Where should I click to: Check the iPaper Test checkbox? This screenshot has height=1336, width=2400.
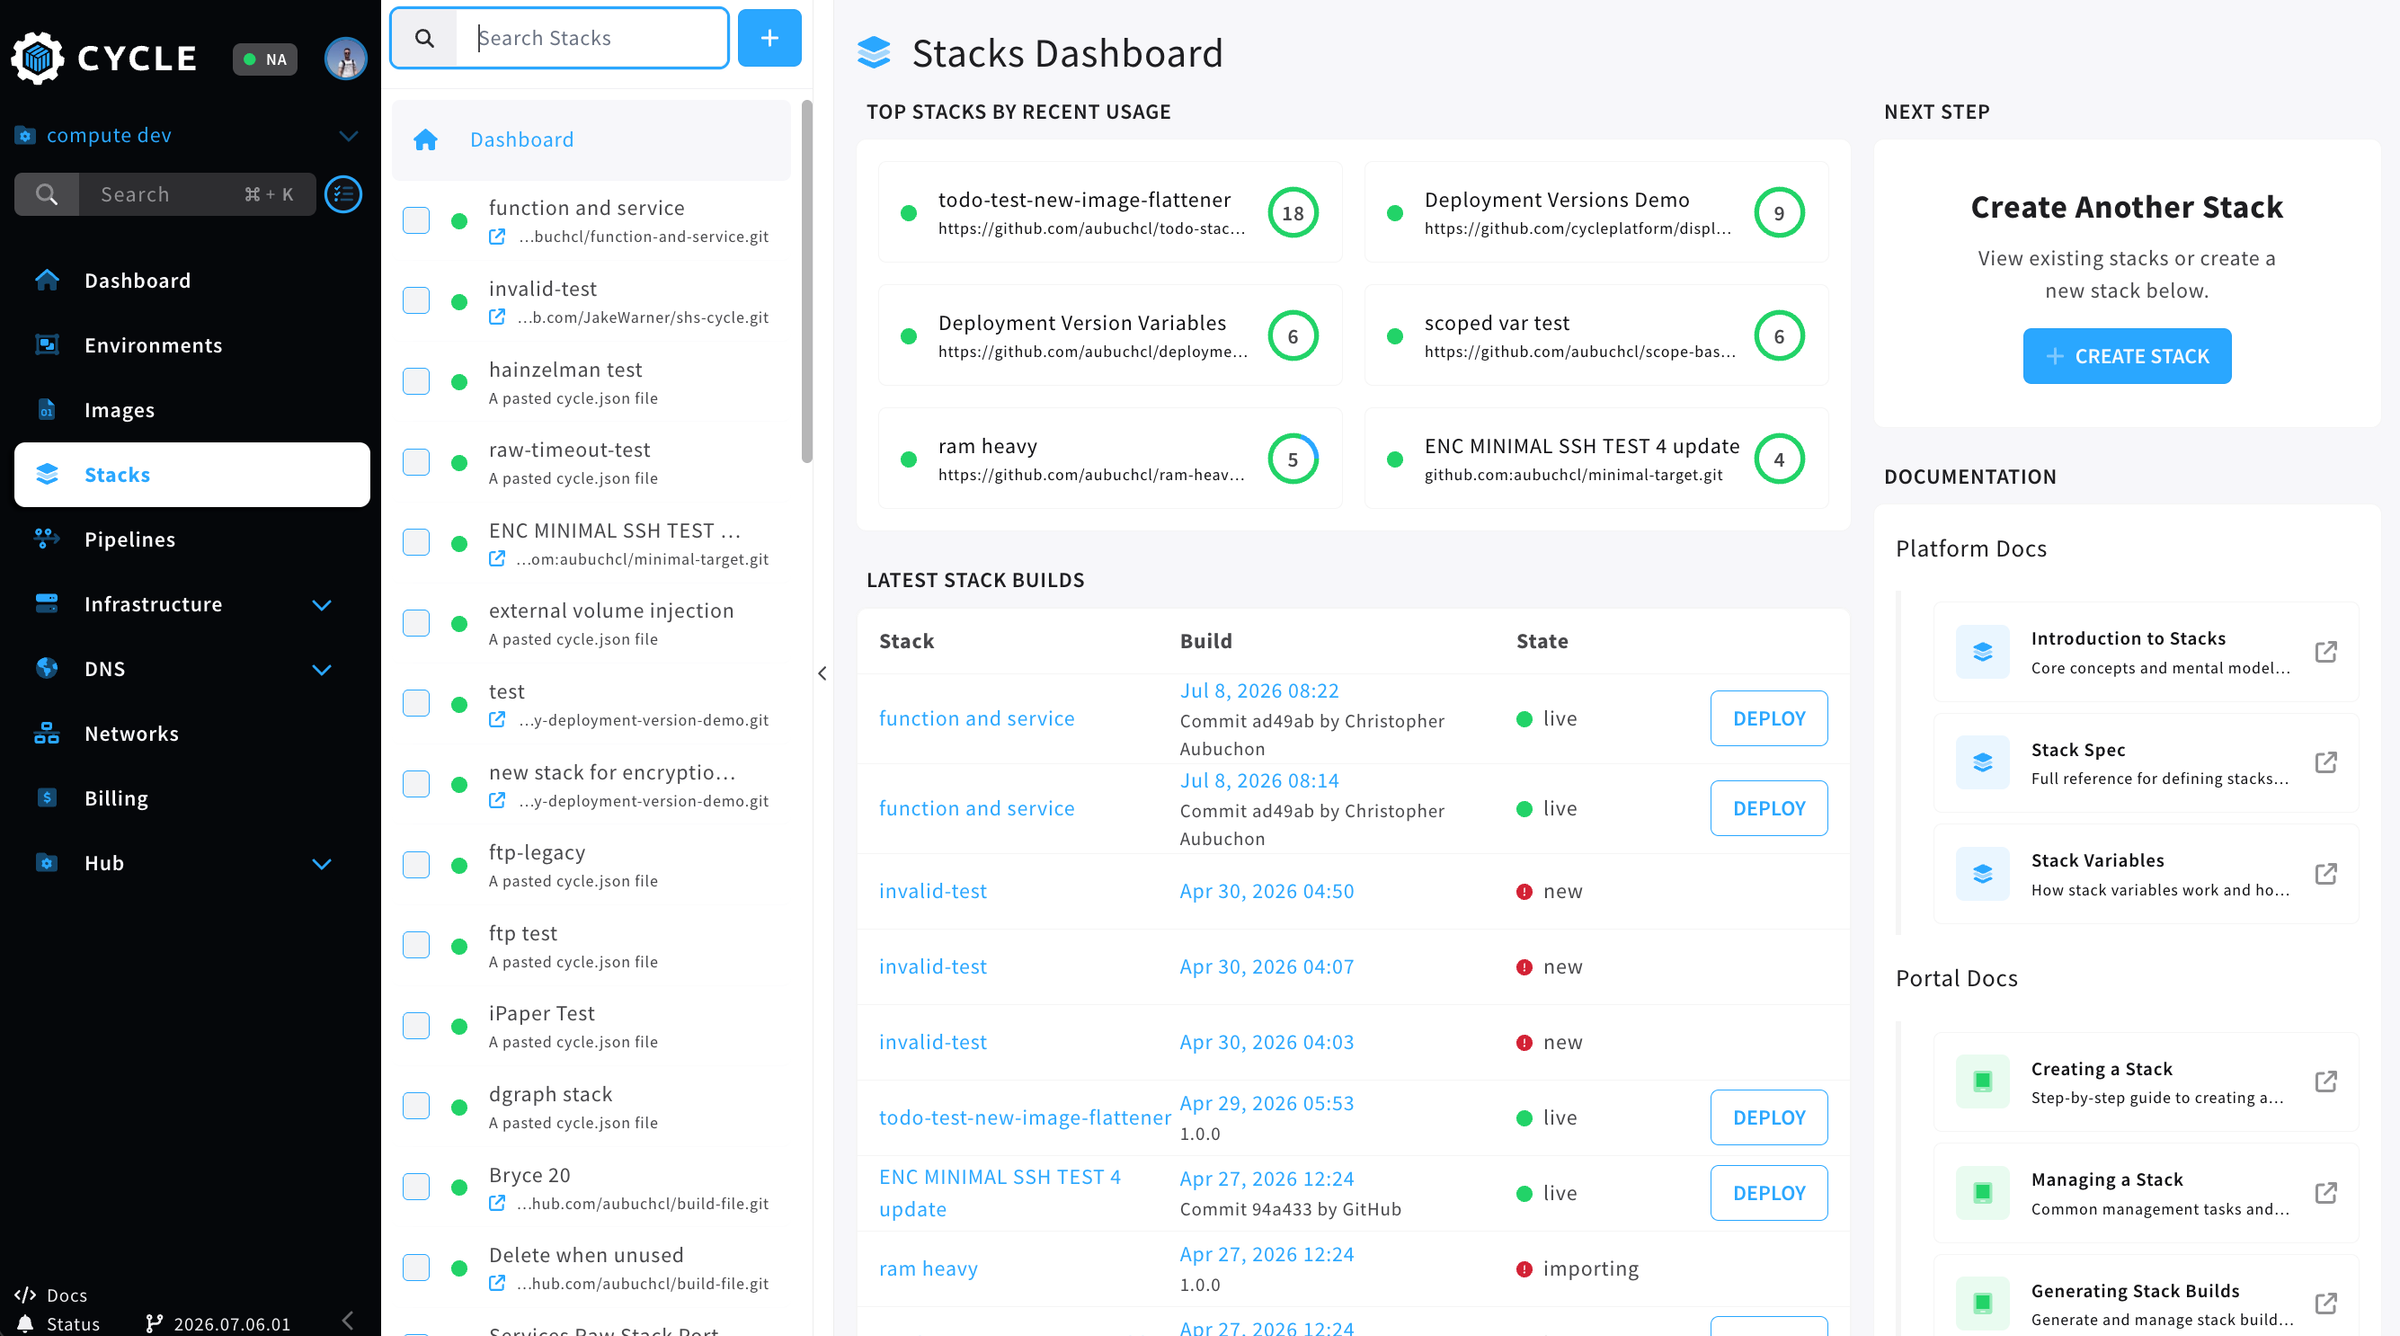click(x=416, y=1026)
